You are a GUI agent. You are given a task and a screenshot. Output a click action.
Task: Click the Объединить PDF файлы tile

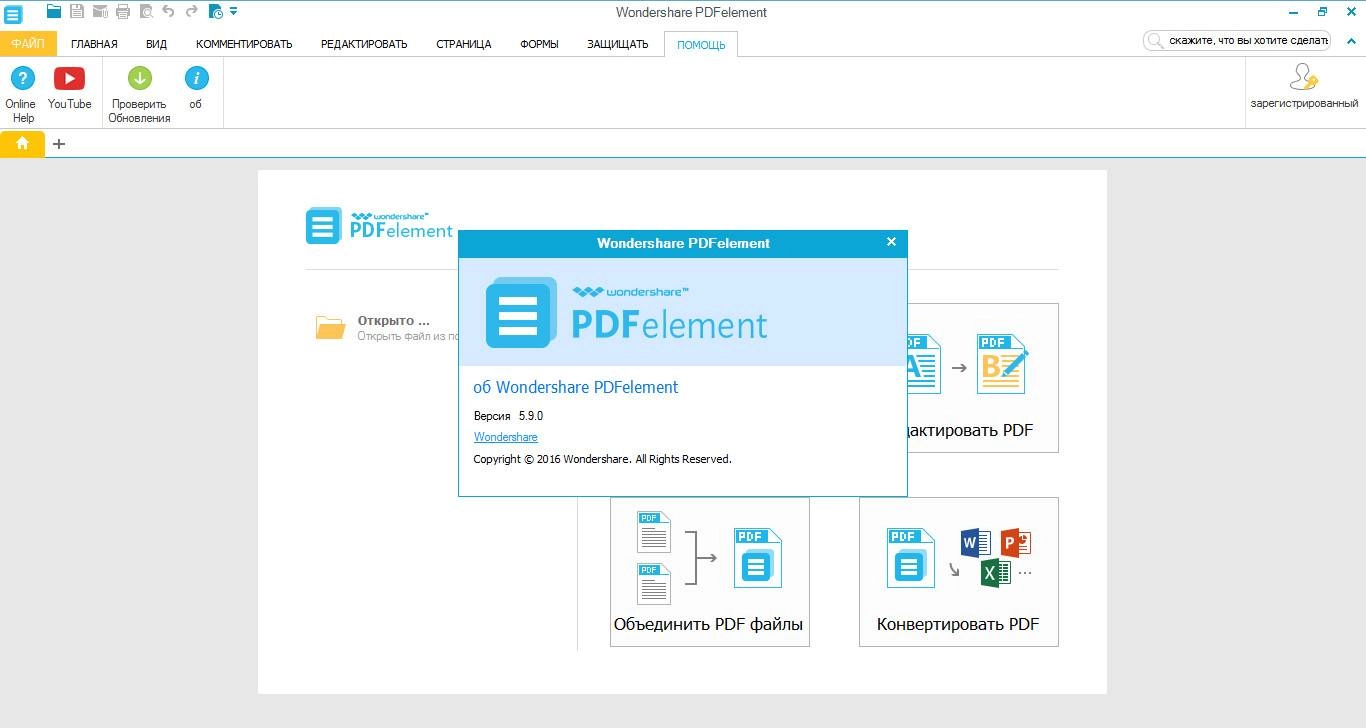pyautogui.click(x=709, y=572)
